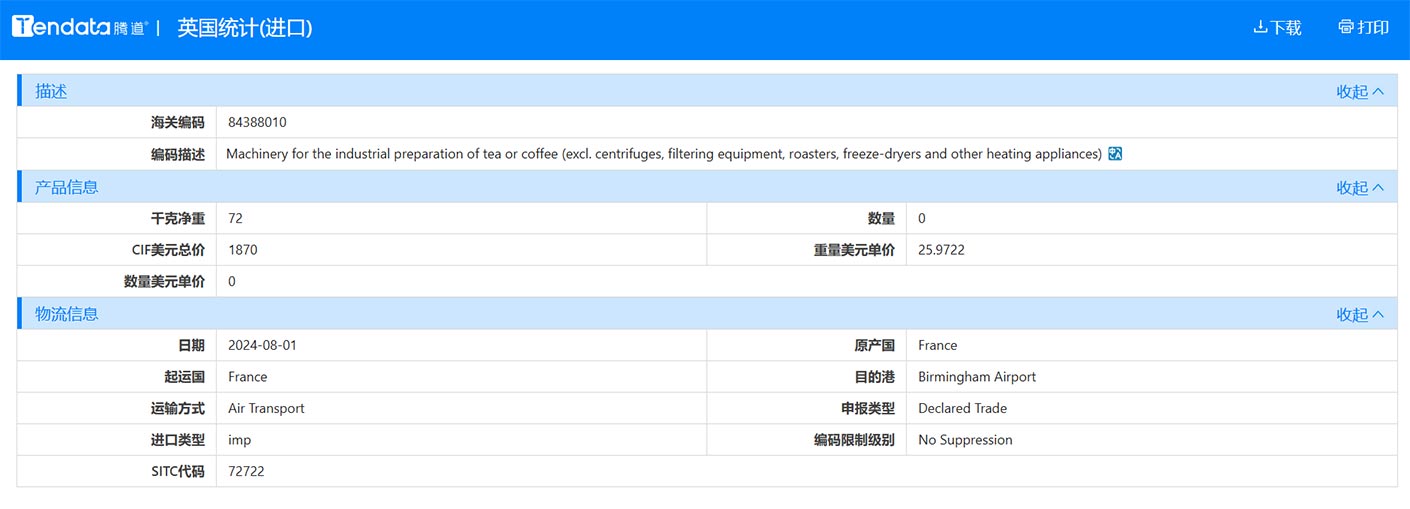Click the declaration type Declared Trade
This screenshot has width=1410, height=509.
pyautogui.click(x=962, y=408)
